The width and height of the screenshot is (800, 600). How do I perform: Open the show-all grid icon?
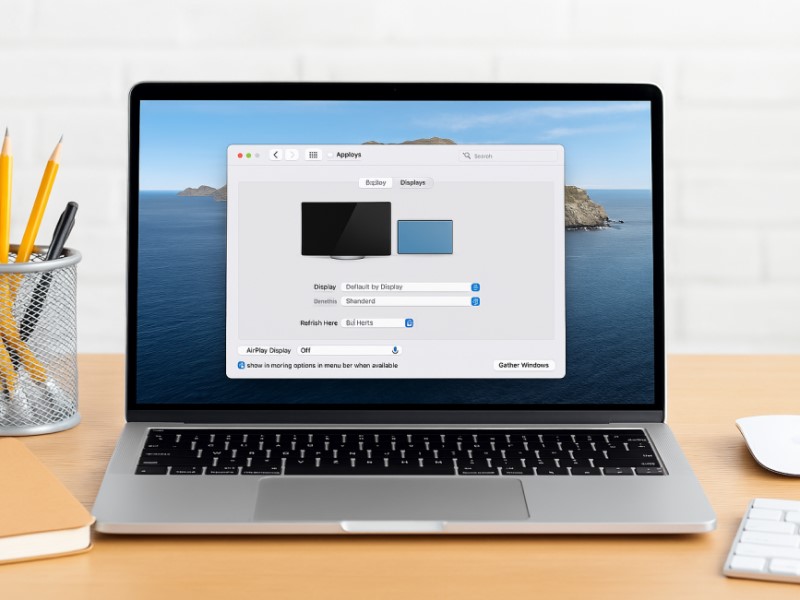pyautogui.click(x=313, y=155)
